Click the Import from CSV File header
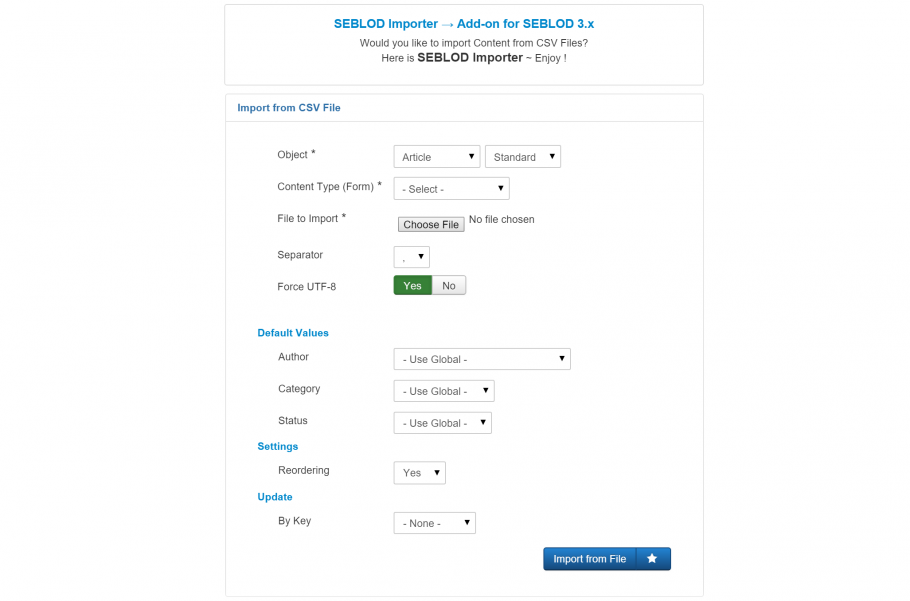This screenshot has height=601, width=910. pos(289,108)
